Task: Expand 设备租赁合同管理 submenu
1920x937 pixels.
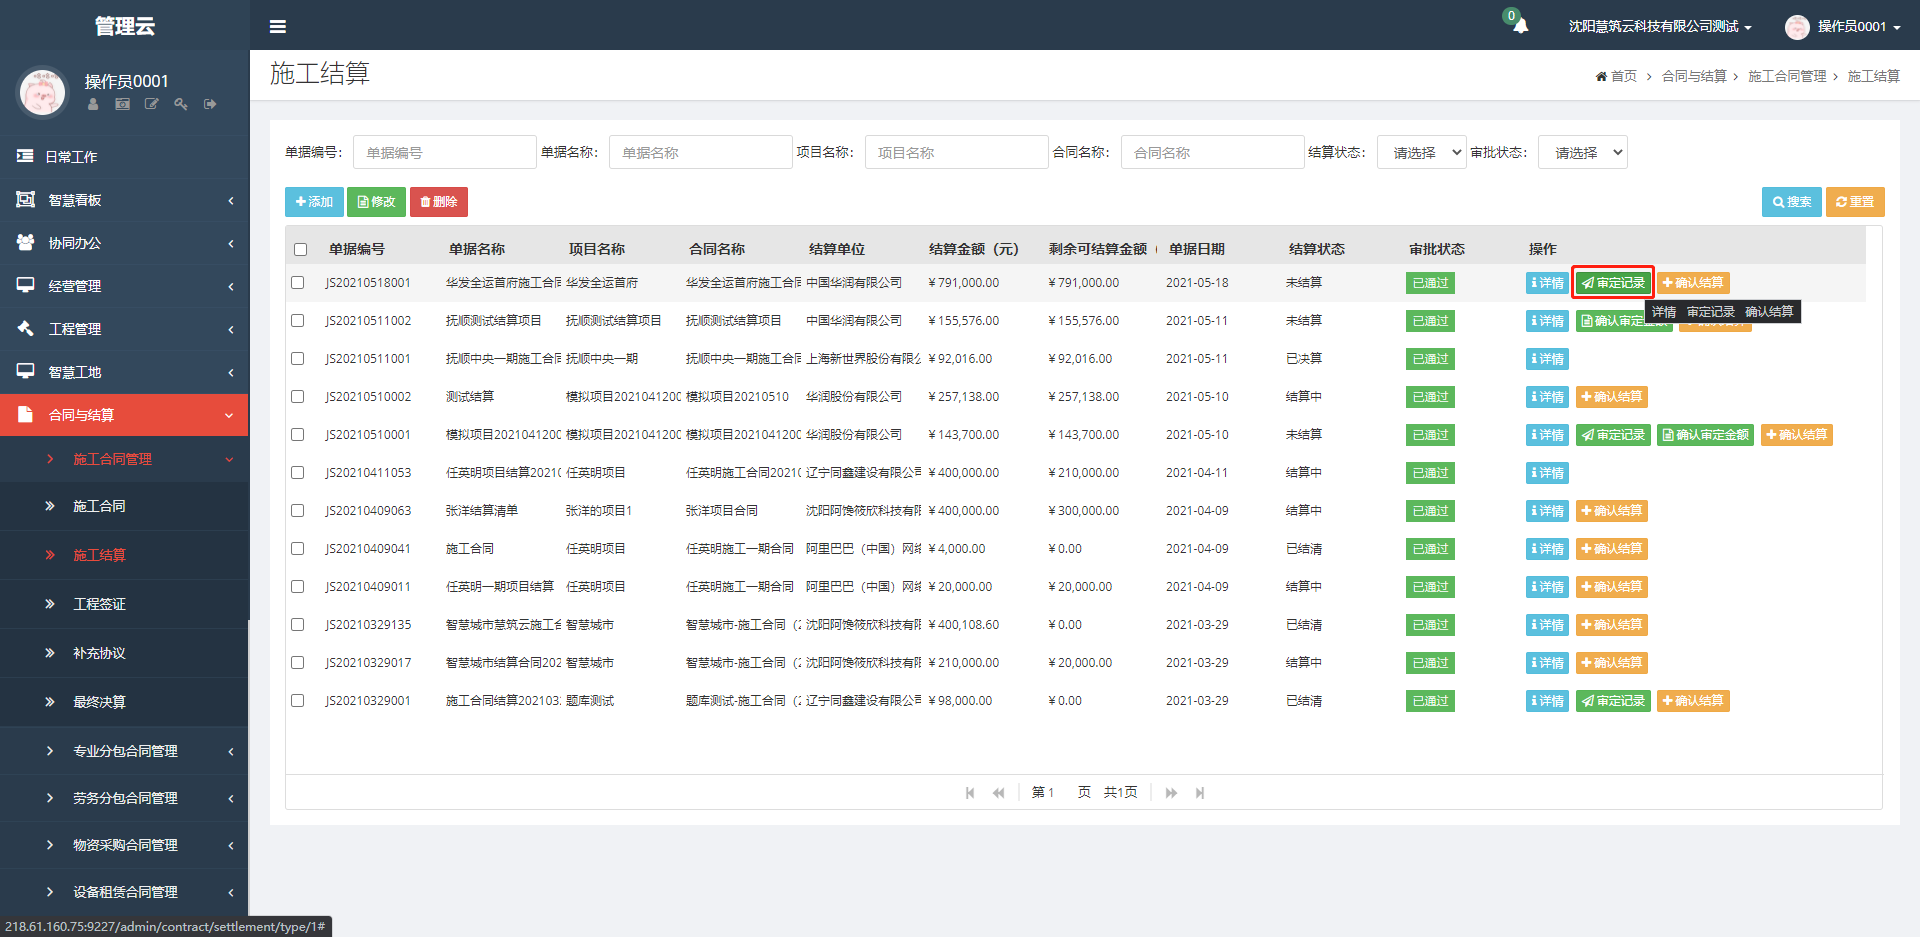Action: point(124,892)
